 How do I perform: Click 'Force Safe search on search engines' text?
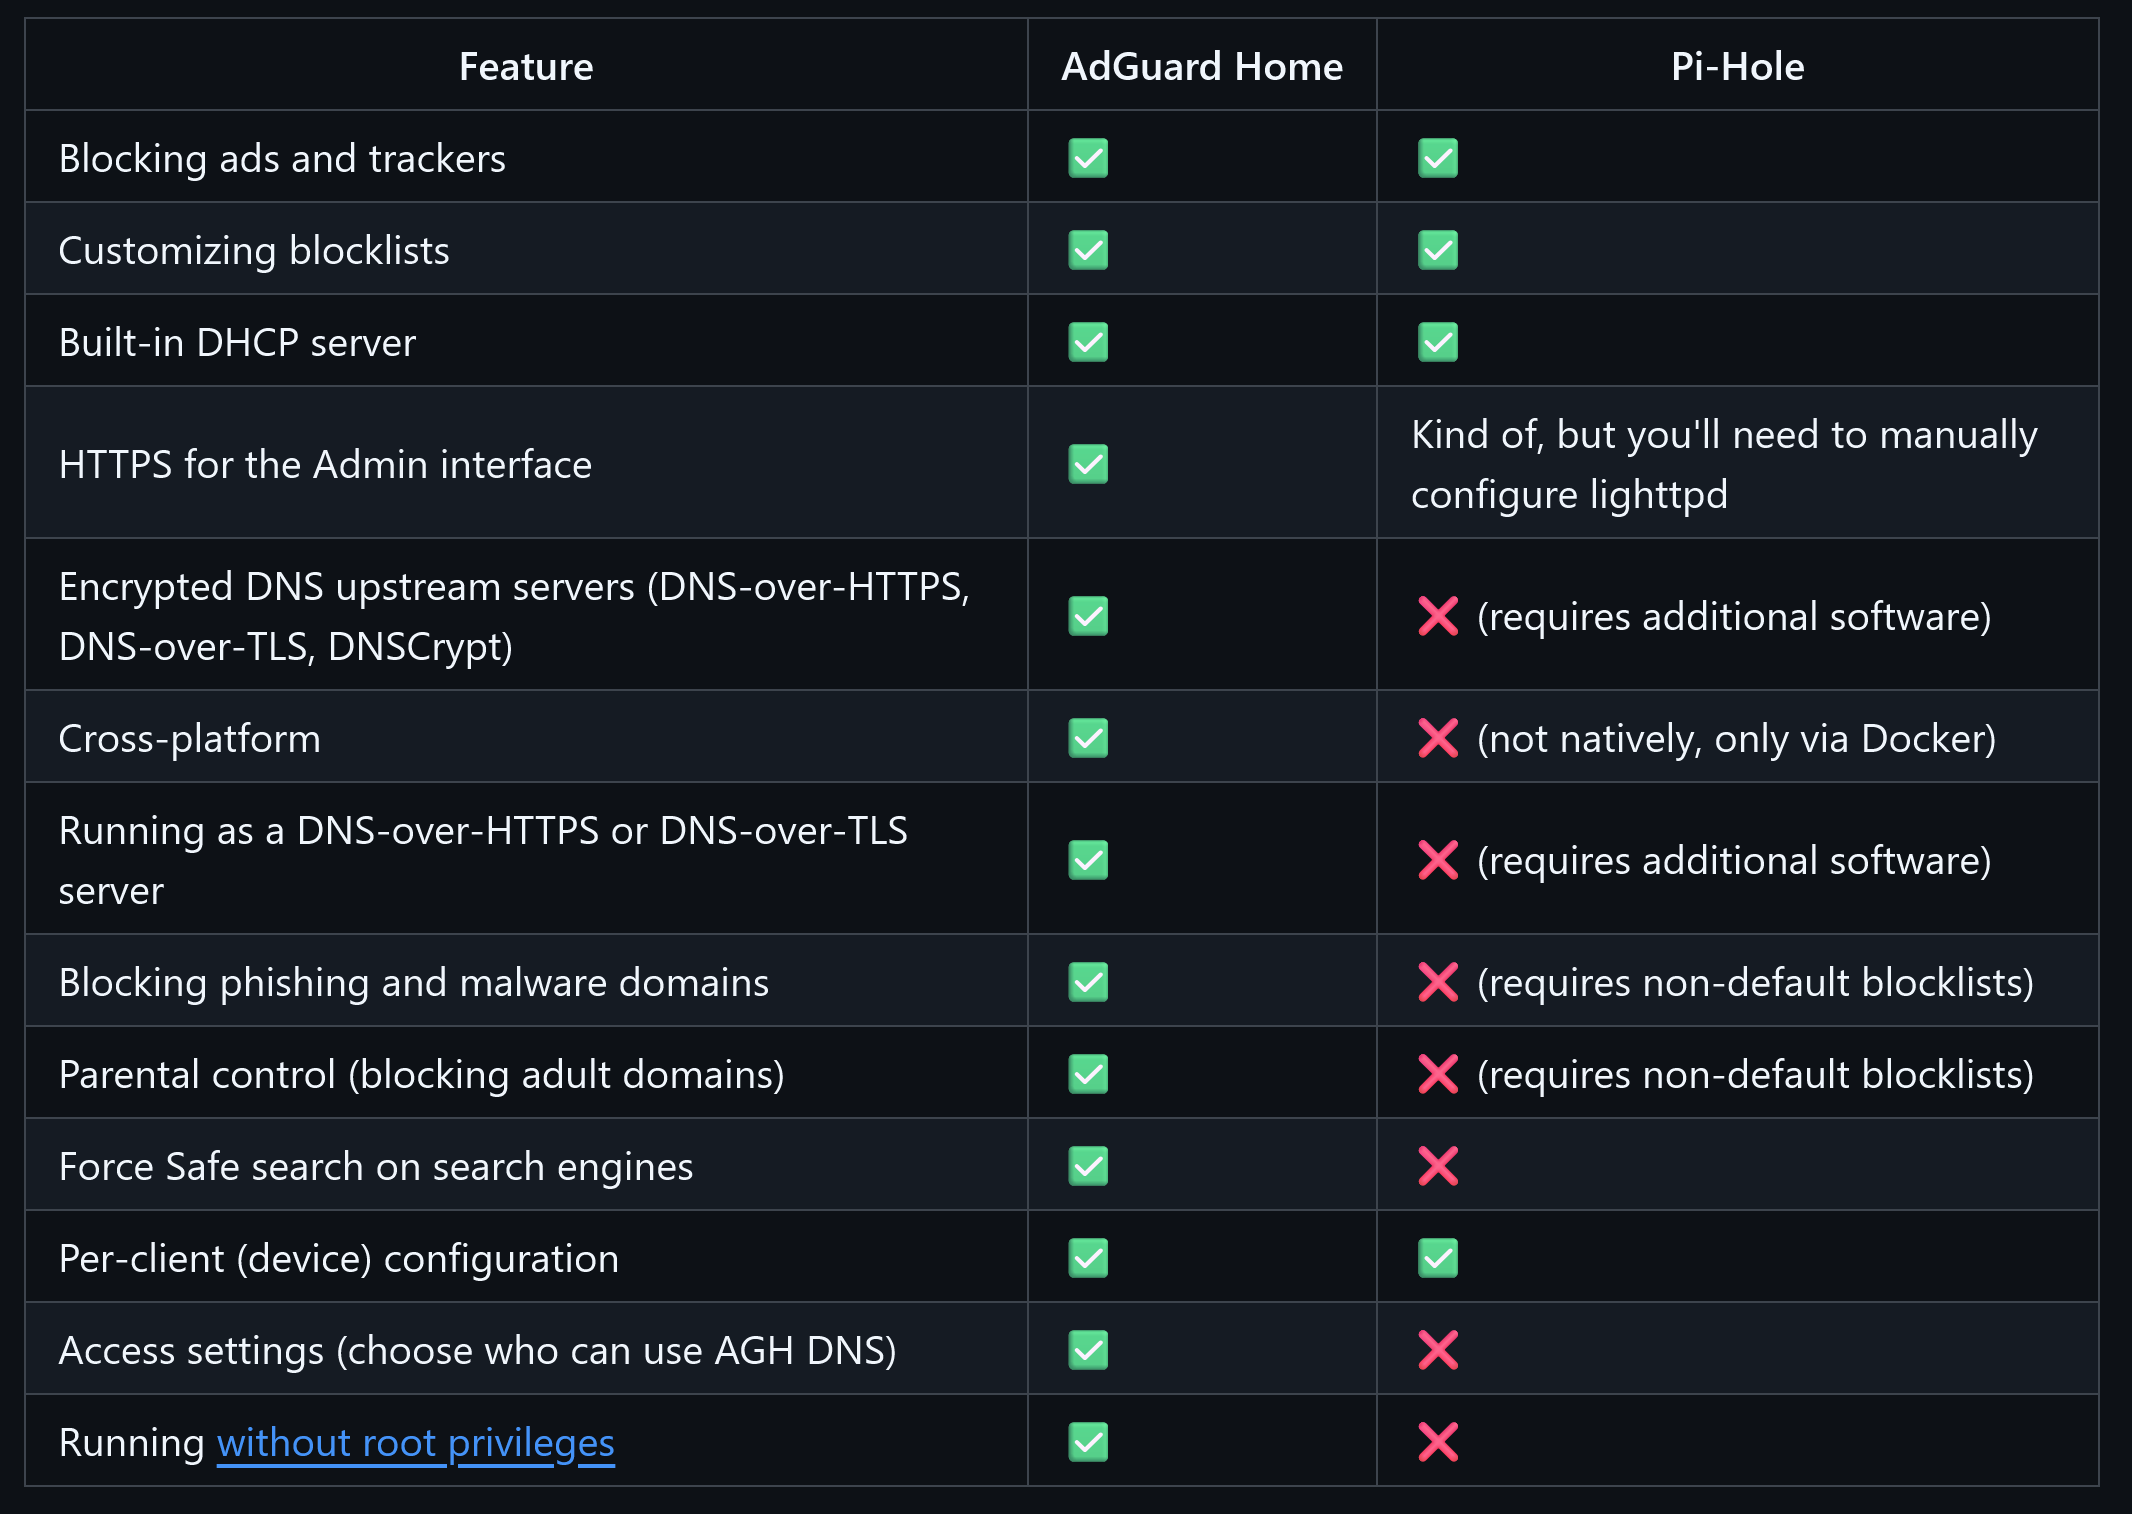point(375,1167)
